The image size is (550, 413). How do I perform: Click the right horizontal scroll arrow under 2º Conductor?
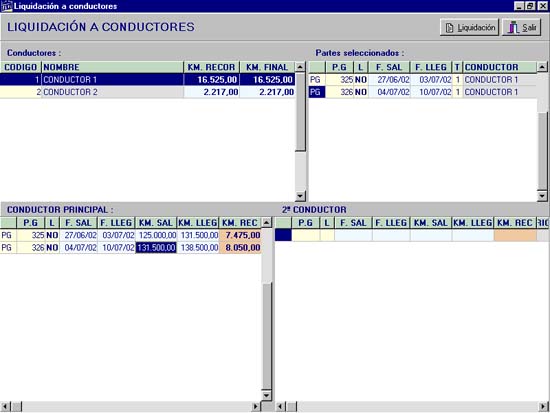(543, 407)
